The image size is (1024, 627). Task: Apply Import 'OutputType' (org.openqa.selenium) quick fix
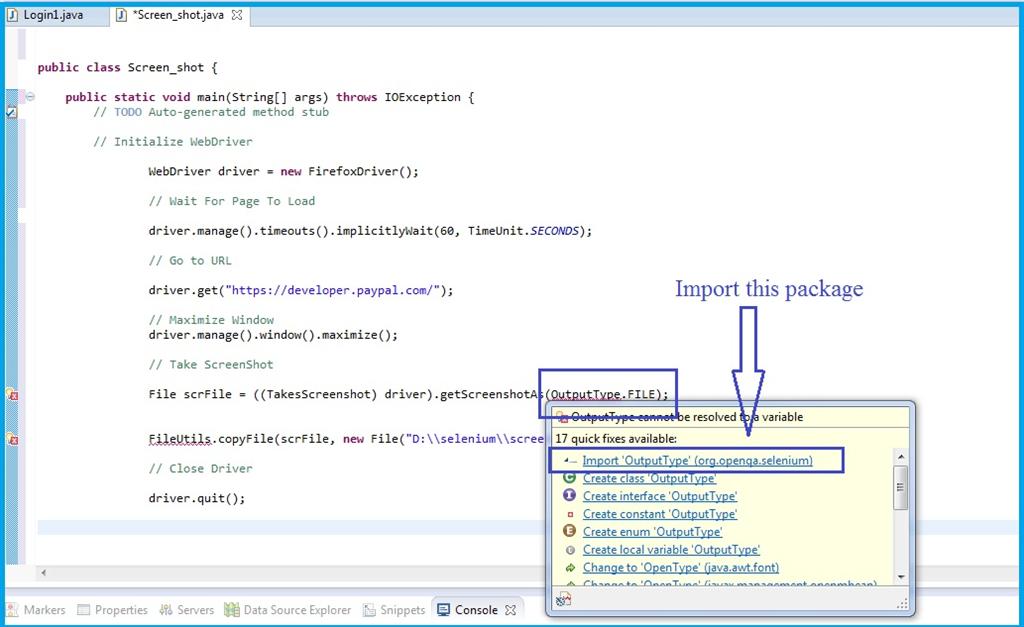697,460
